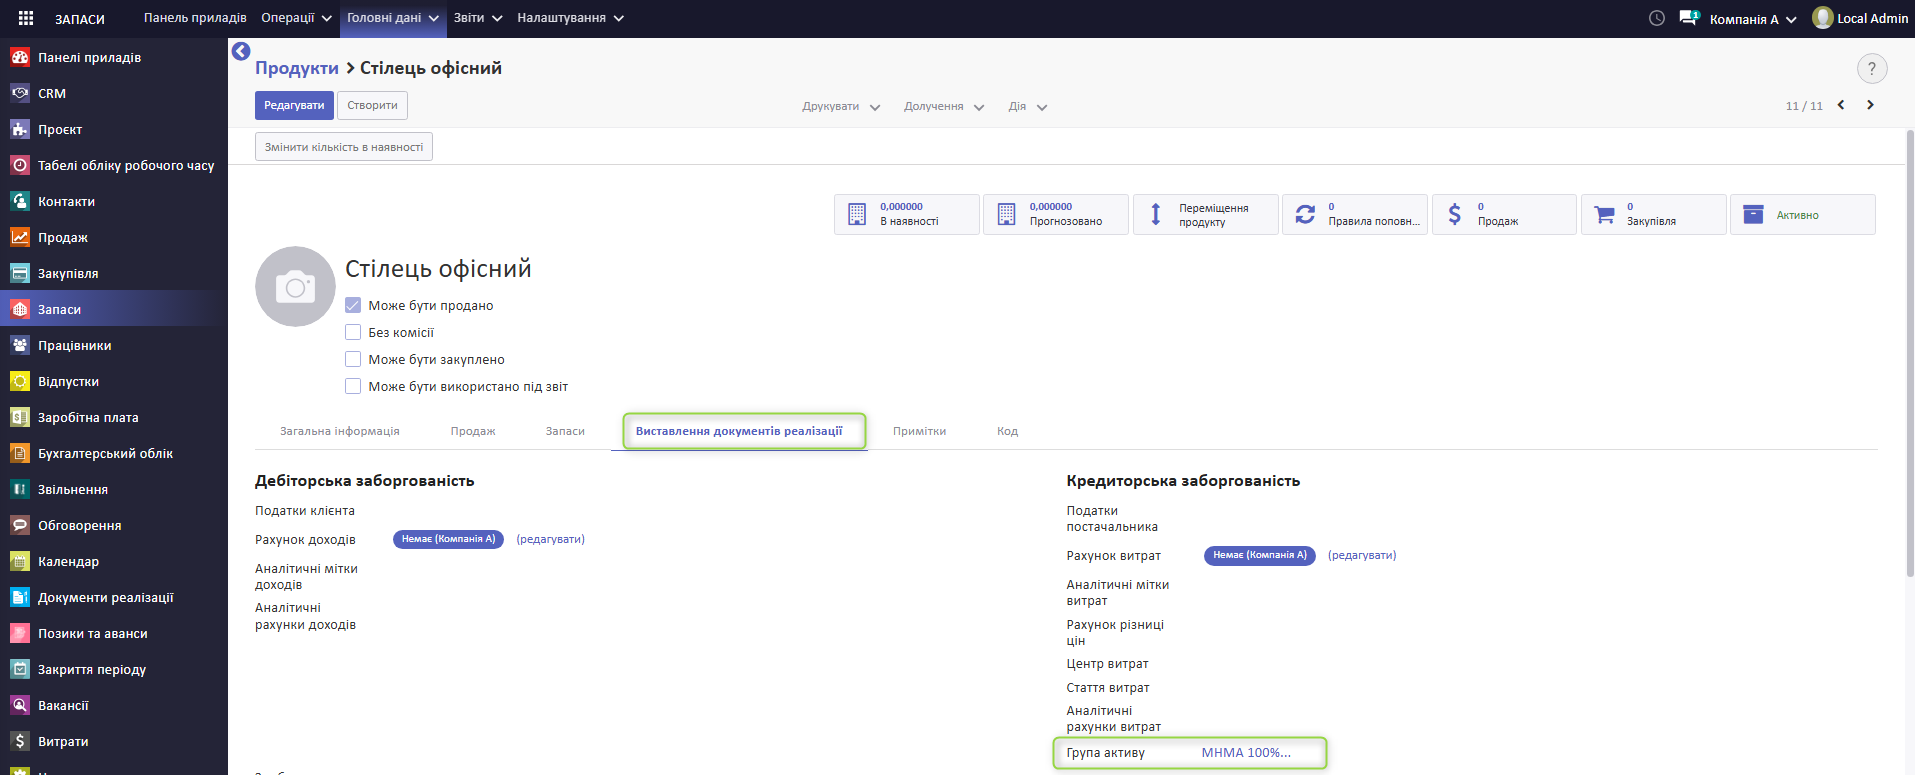Viewport: 1915px width, 775px height.
Task: Open the apps grid menu icon
Action: [26, 18]
